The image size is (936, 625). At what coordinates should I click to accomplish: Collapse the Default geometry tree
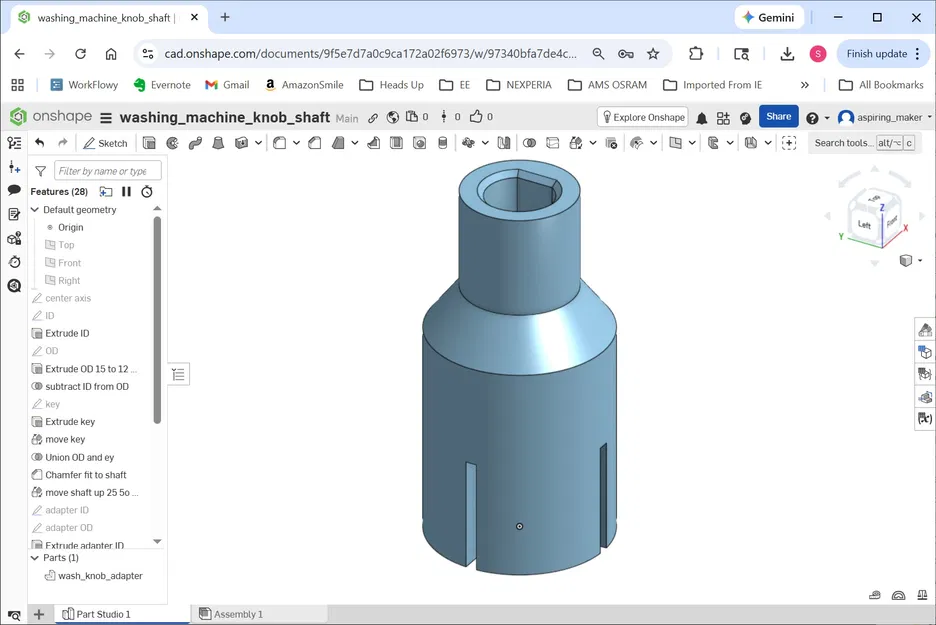click(x=33, y=209)
